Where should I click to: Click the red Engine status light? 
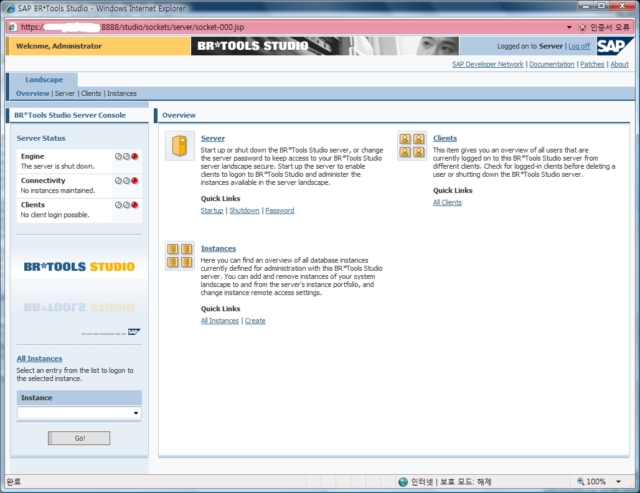[135, 156]
